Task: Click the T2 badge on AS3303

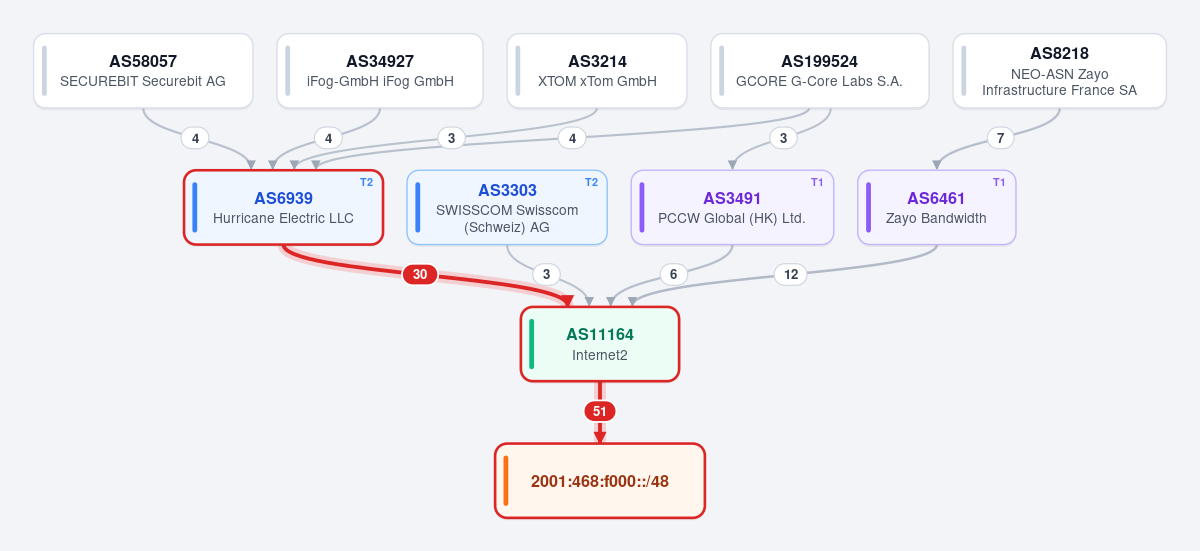Action: [x=591, y=182]
